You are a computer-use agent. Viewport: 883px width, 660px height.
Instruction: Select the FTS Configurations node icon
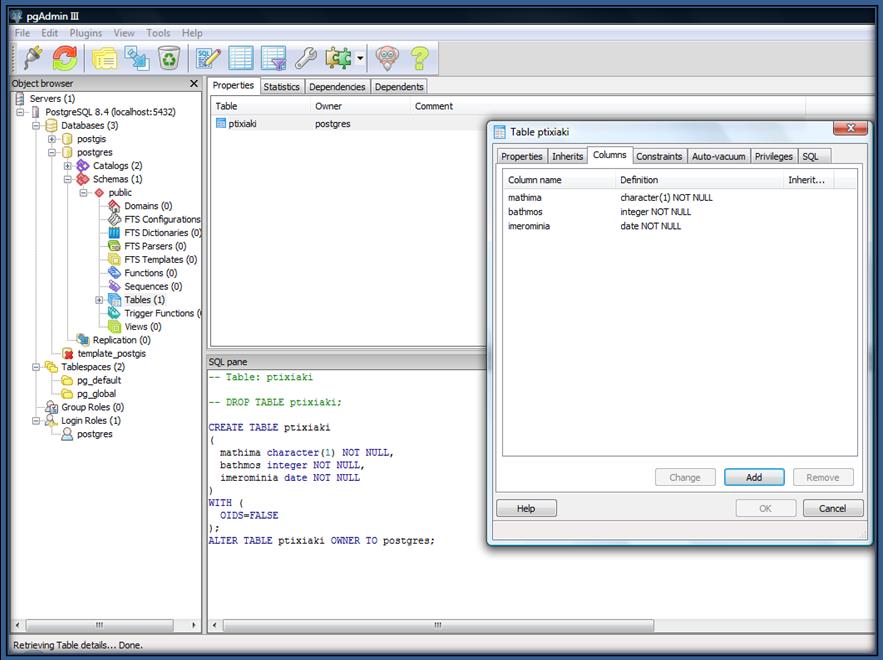pyautogui.click(x=114, y=219)
